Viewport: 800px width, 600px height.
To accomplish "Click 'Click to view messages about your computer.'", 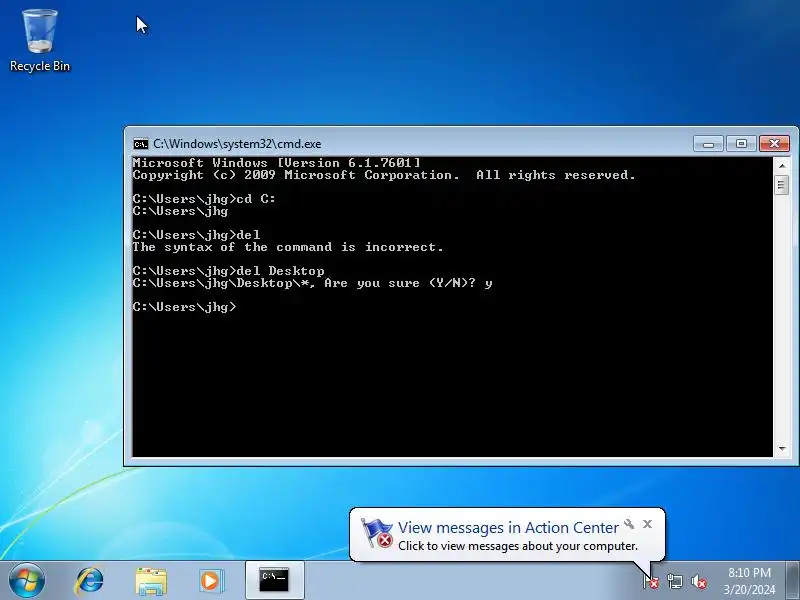I will [518, 546].
